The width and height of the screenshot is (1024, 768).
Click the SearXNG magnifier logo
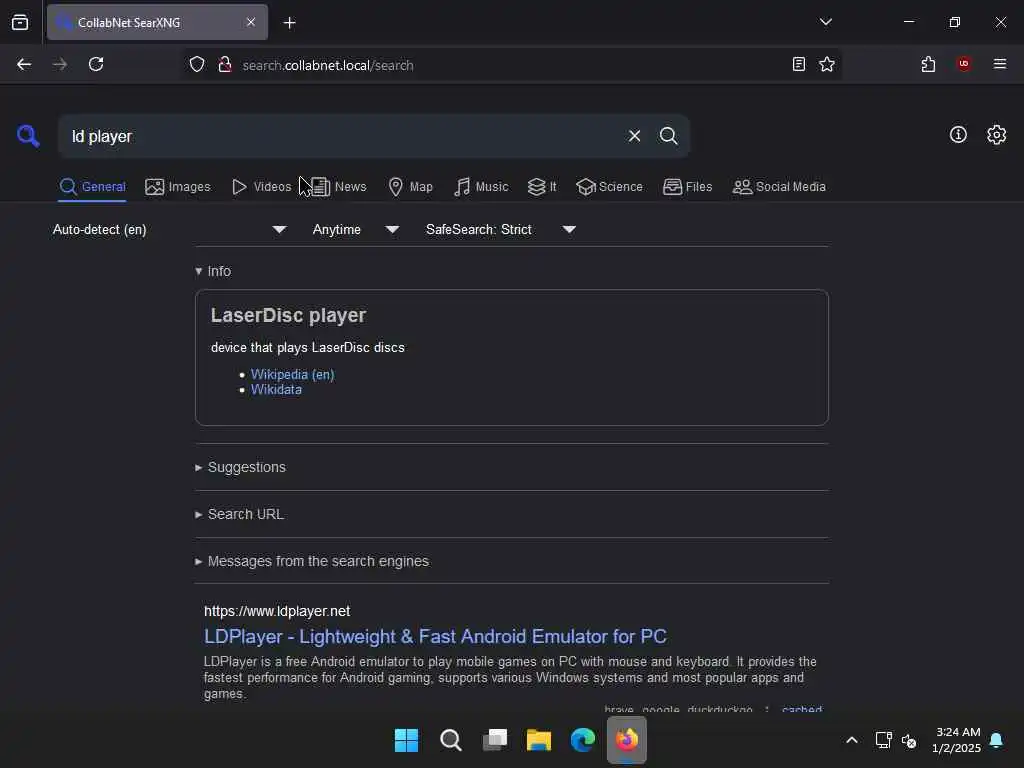(x=28, y=136)
